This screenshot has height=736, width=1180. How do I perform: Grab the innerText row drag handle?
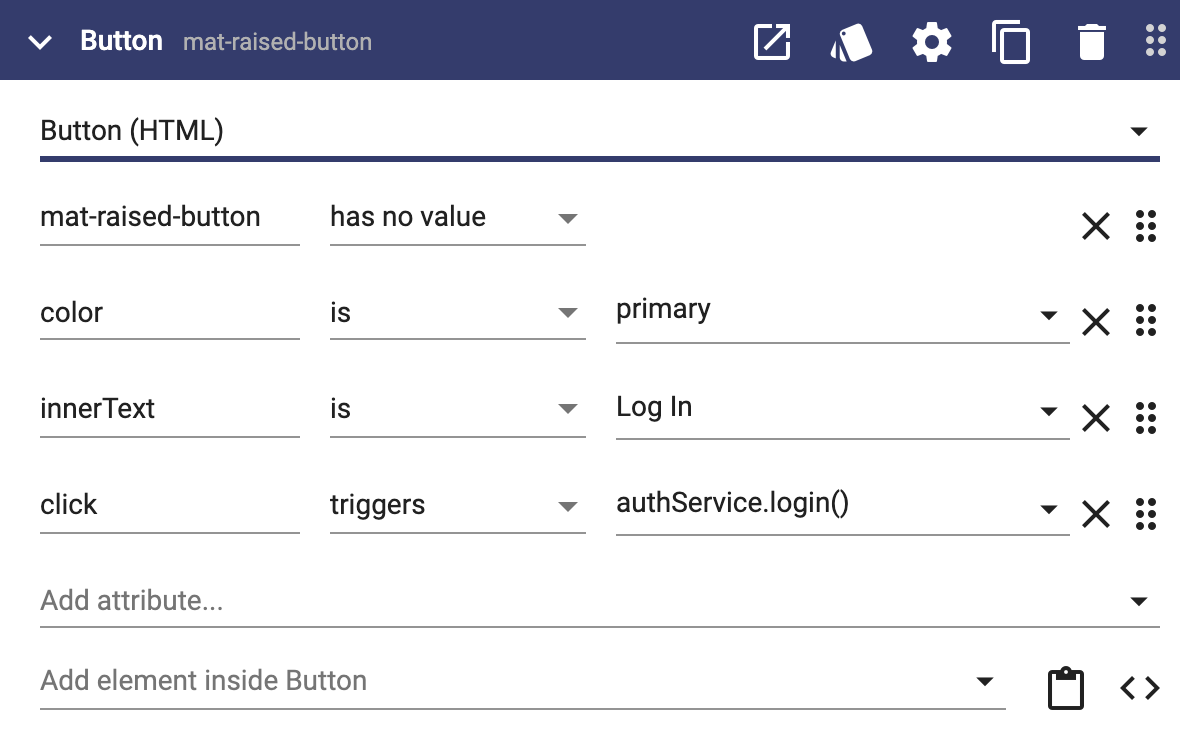coord(1145,418)
